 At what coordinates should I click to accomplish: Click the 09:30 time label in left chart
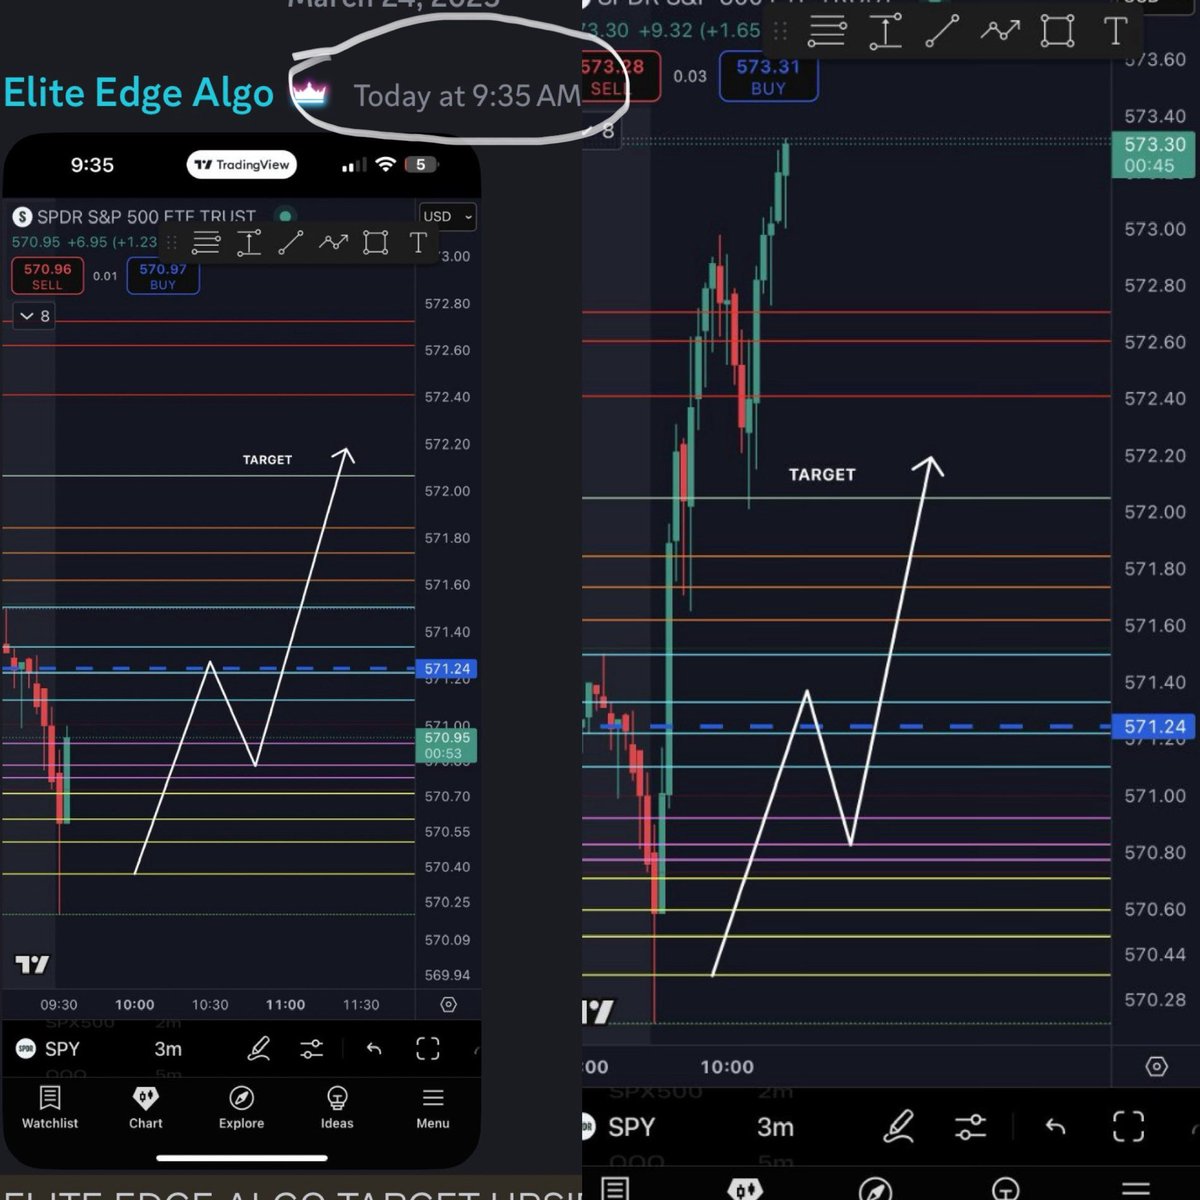(x=59, y=1005)
